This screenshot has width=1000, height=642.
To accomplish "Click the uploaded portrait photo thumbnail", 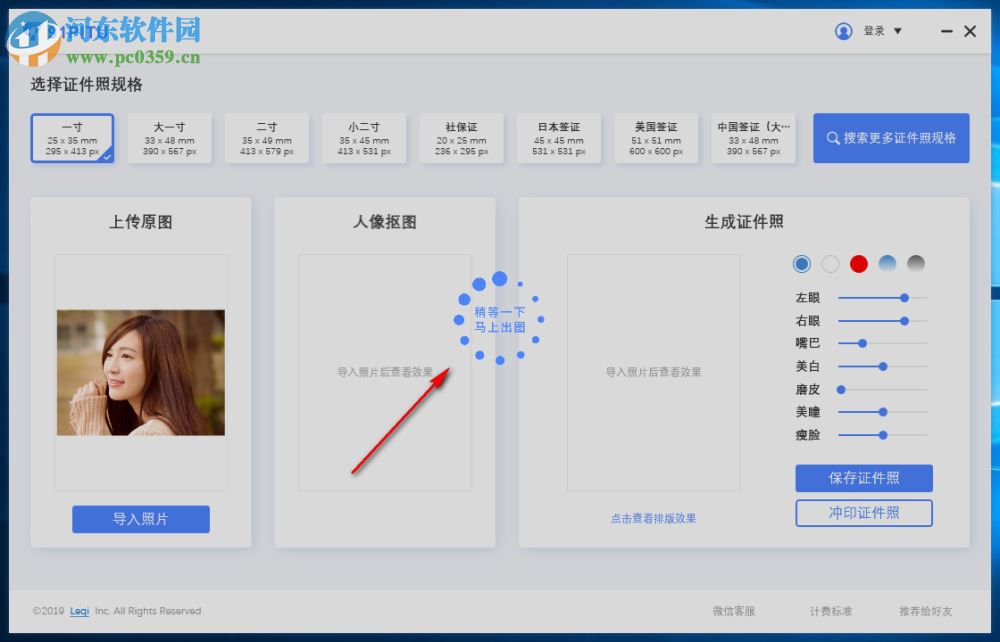I will click(x=141, y=373).
